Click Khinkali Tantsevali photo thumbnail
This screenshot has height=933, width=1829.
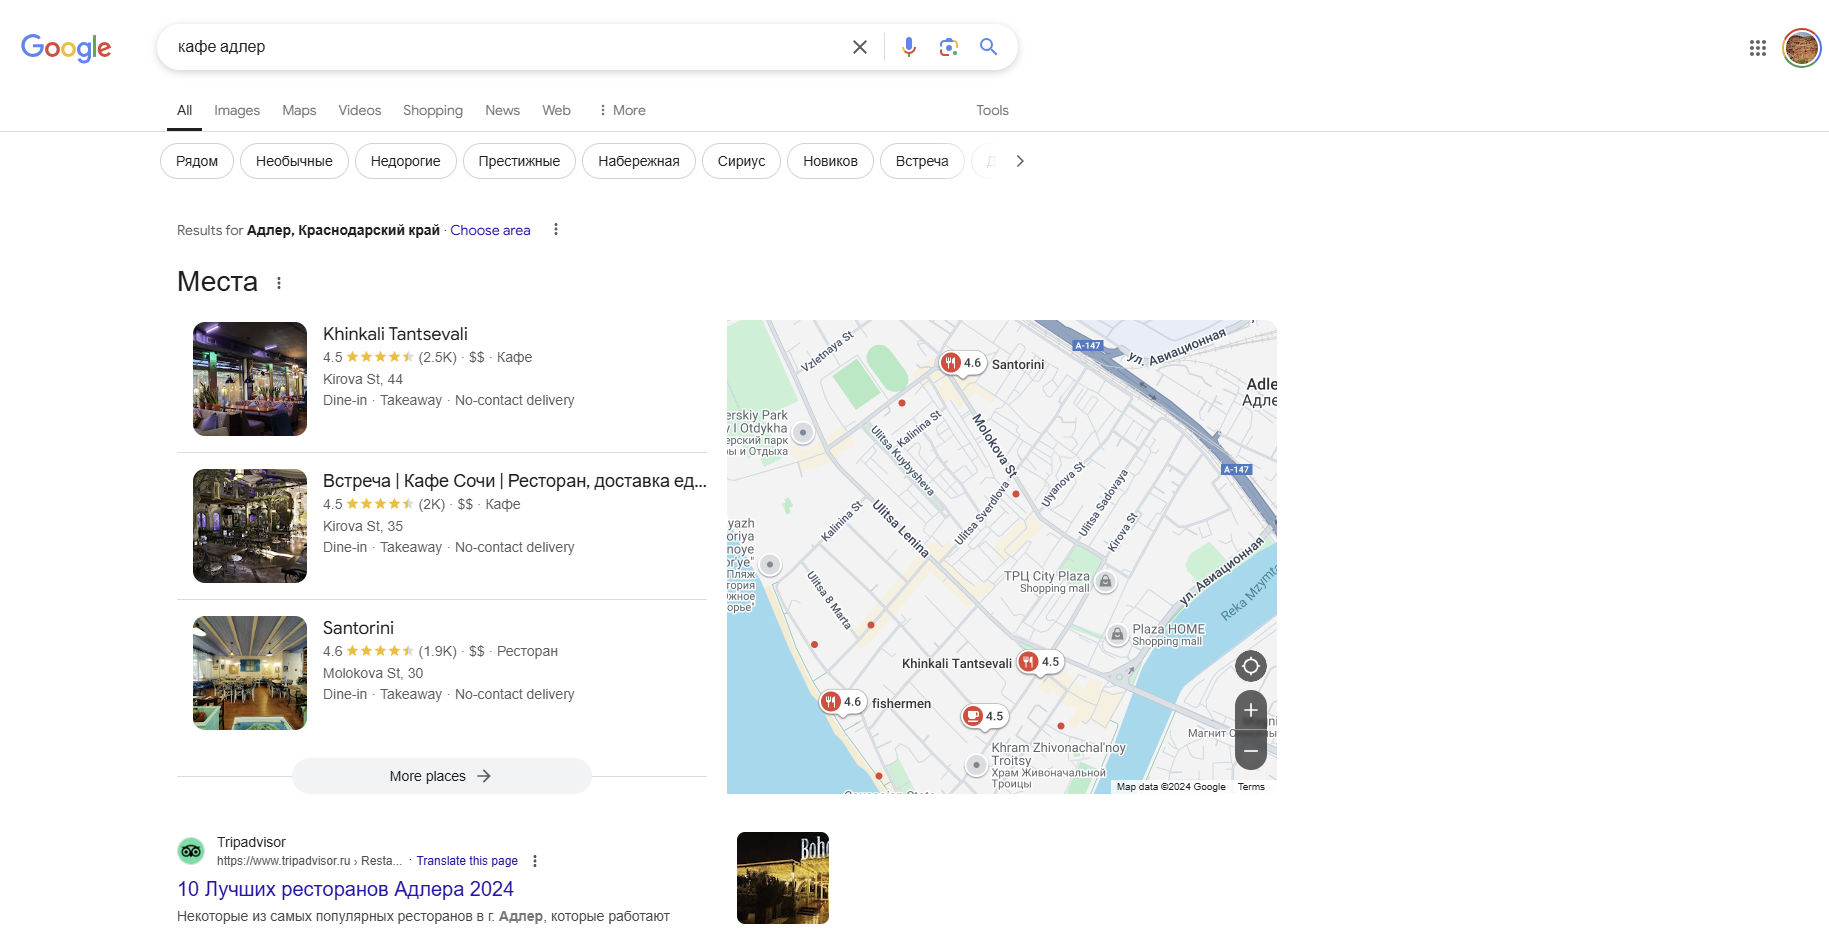click(x=250, y=379)
